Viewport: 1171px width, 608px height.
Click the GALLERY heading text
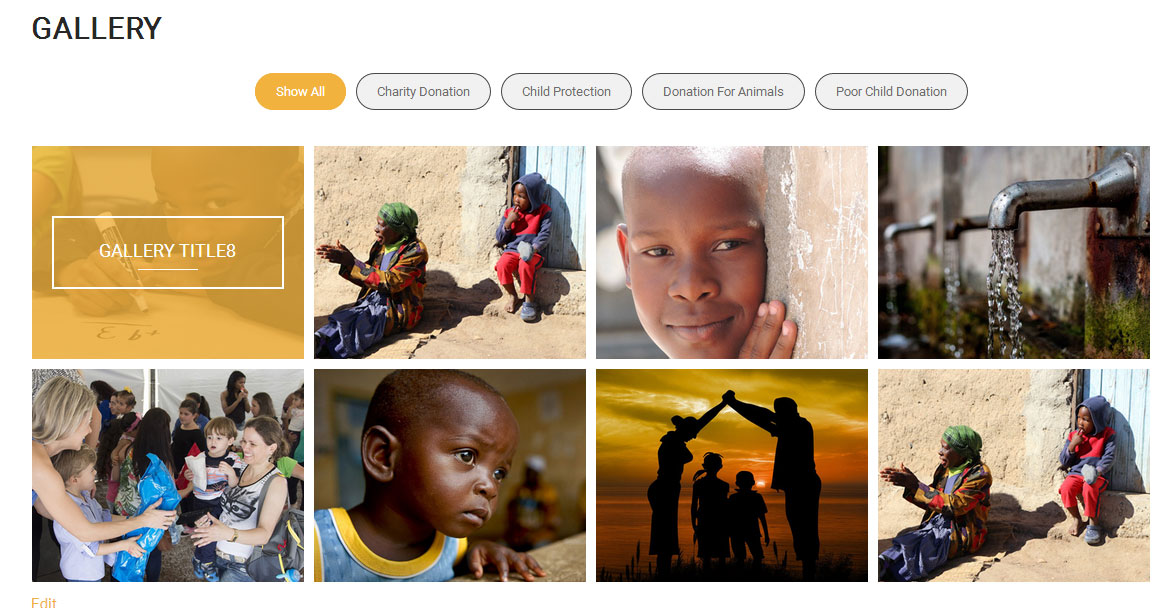tap(96, 28)
